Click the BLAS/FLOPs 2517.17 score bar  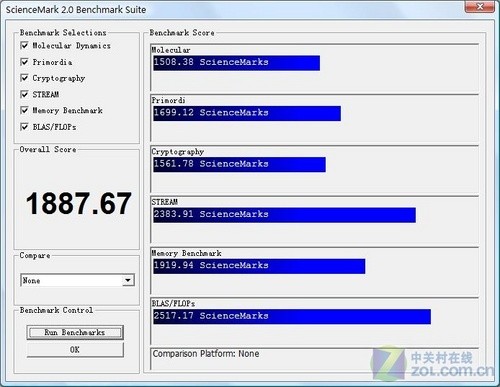click(x=292, y=317)
